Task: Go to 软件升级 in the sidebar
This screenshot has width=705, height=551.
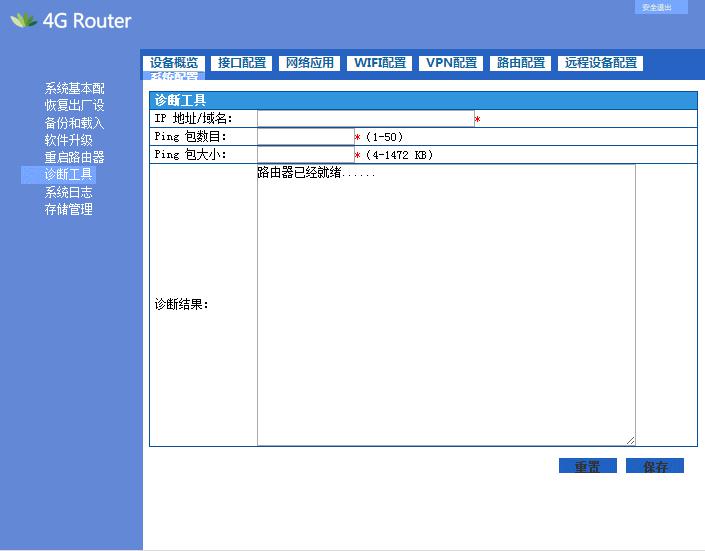Action: pos(68,140)
